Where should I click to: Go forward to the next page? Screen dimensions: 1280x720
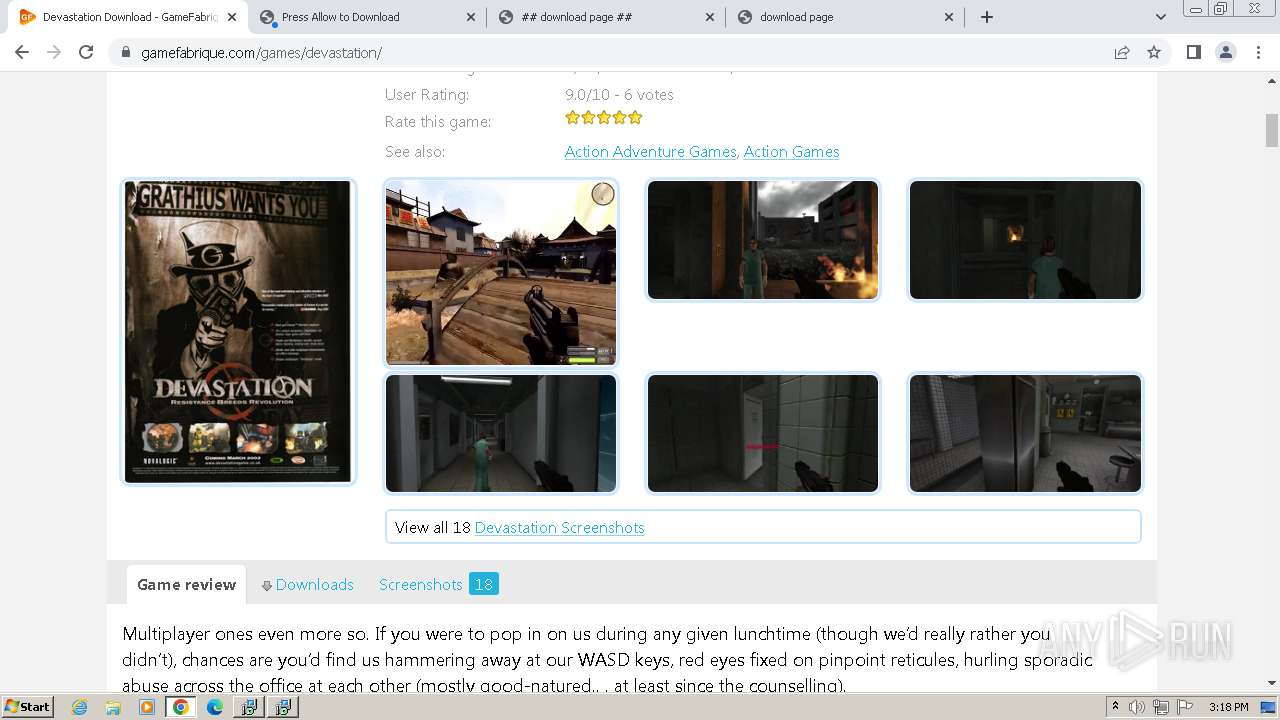tap(54, 52)
